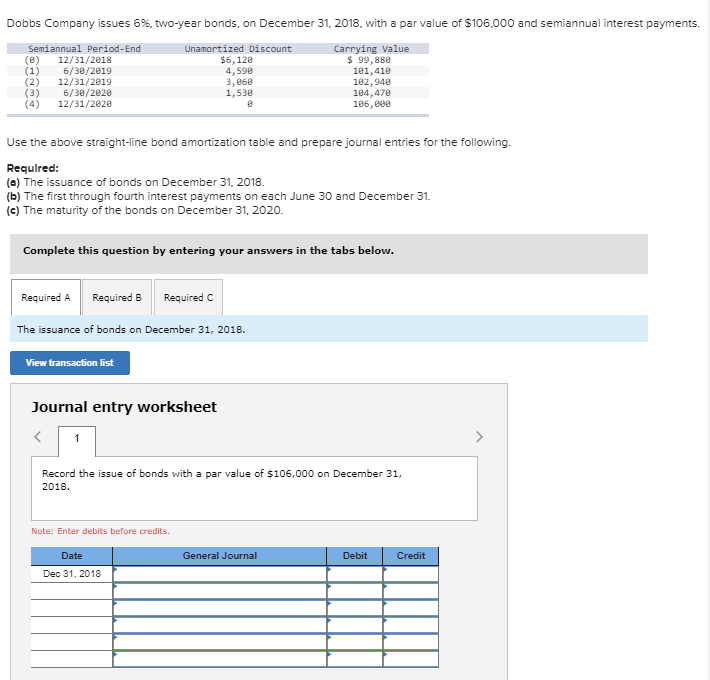This screenshot has height=680, width=710.
Task: Go to next journal entry arrow
Action: click(480, 437)
